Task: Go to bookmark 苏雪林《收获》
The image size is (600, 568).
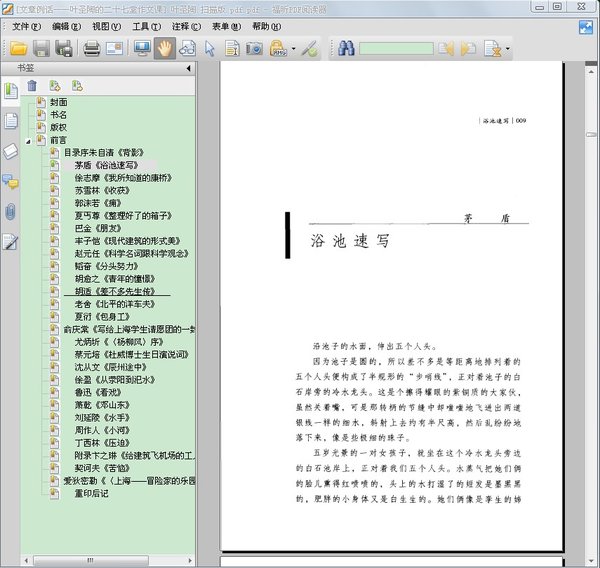Action: click(103, 191)
